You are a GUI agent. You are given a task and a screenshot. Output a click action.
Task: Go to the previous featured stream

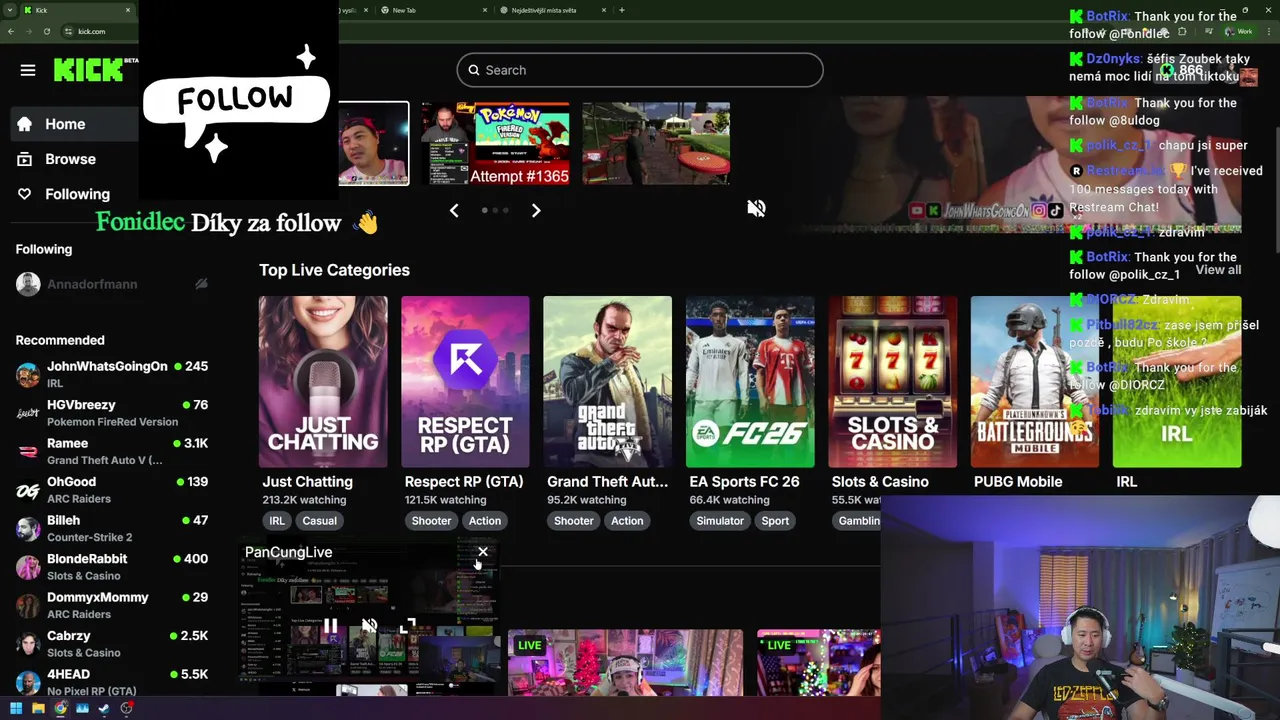click(454, 210)
